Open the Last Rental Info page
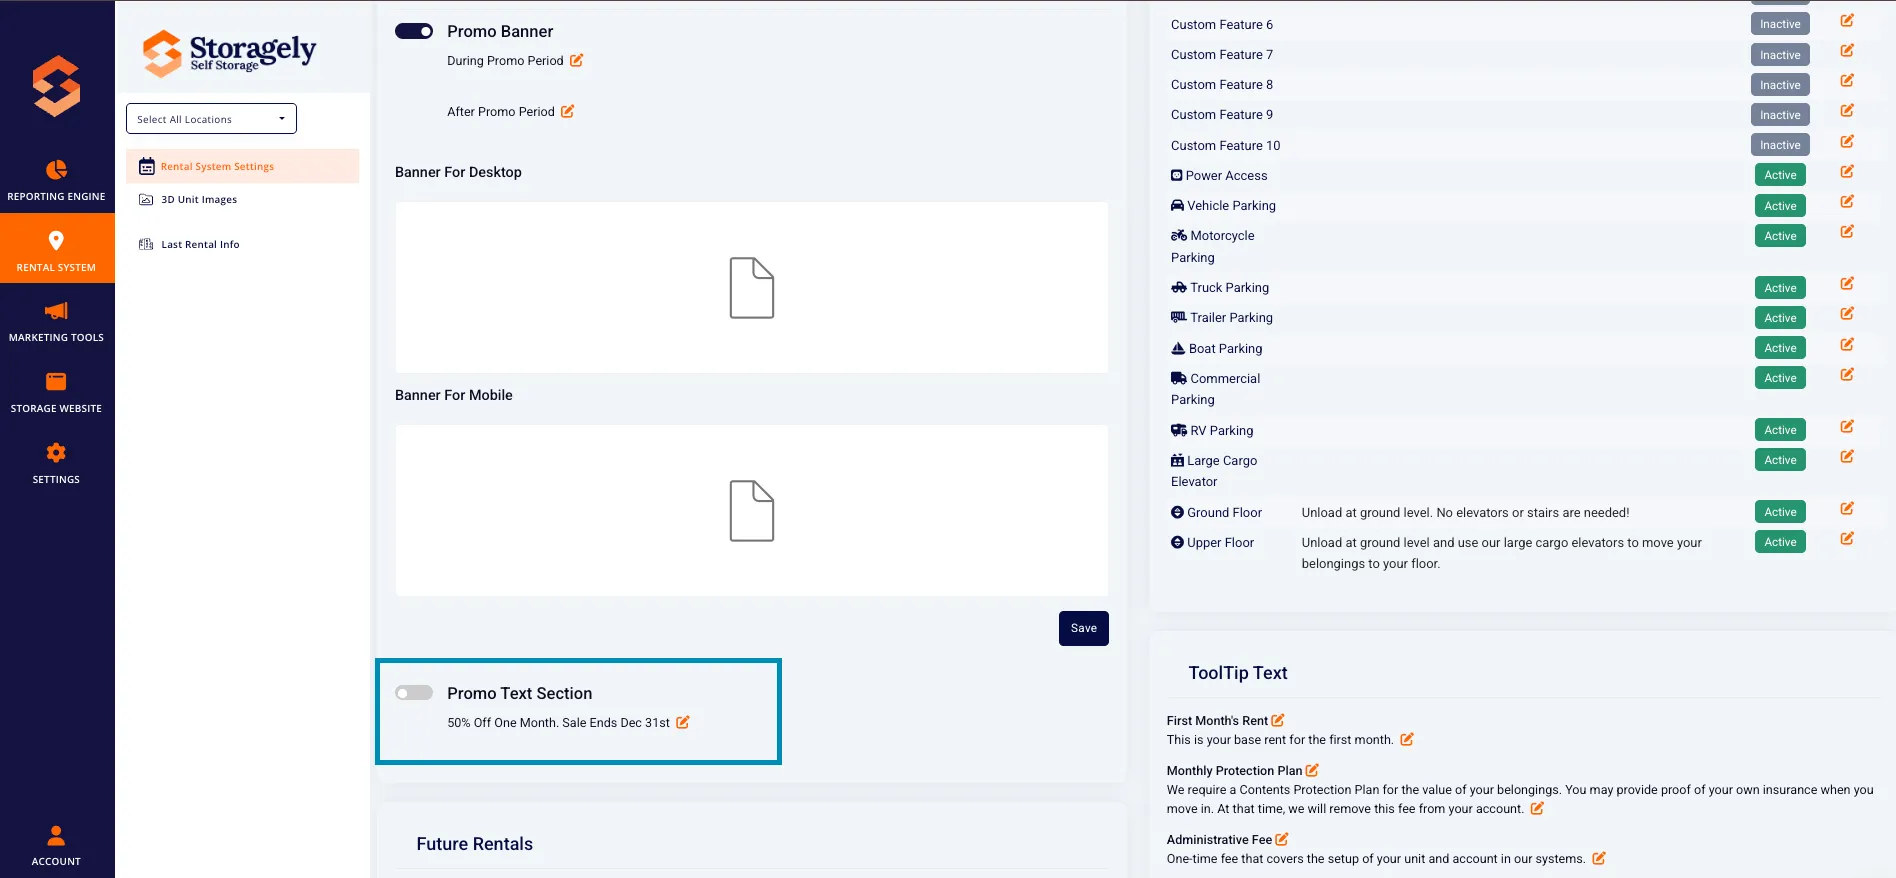This screenshot has height=878, width=1896. click(x=200, y=244)
